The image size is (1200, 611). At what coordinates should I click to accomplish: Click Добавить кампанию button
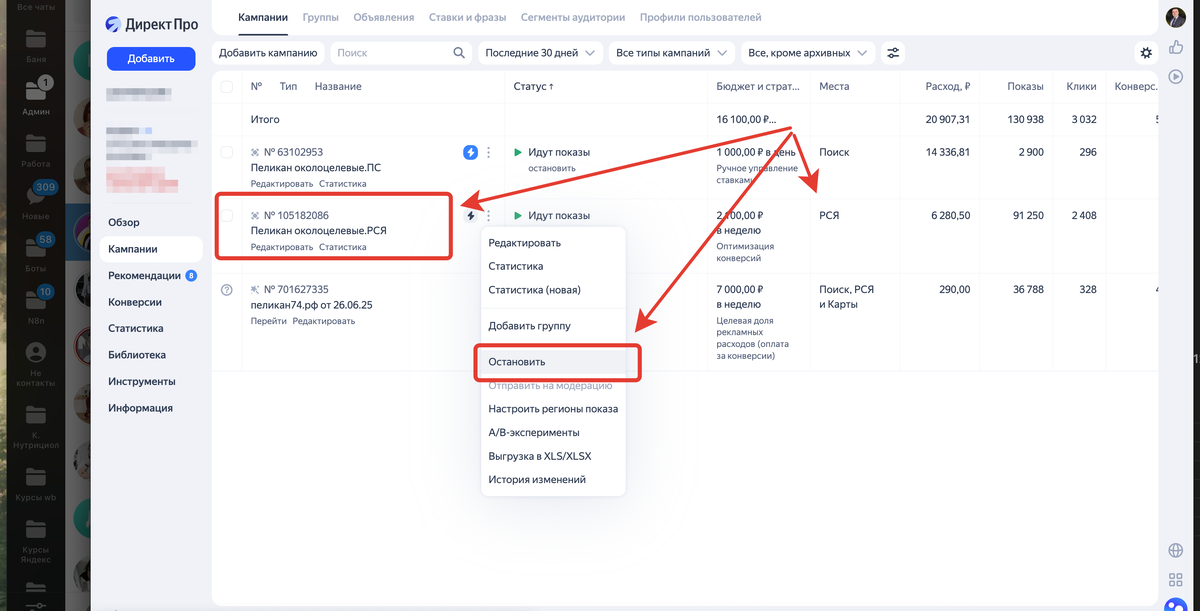268,53
